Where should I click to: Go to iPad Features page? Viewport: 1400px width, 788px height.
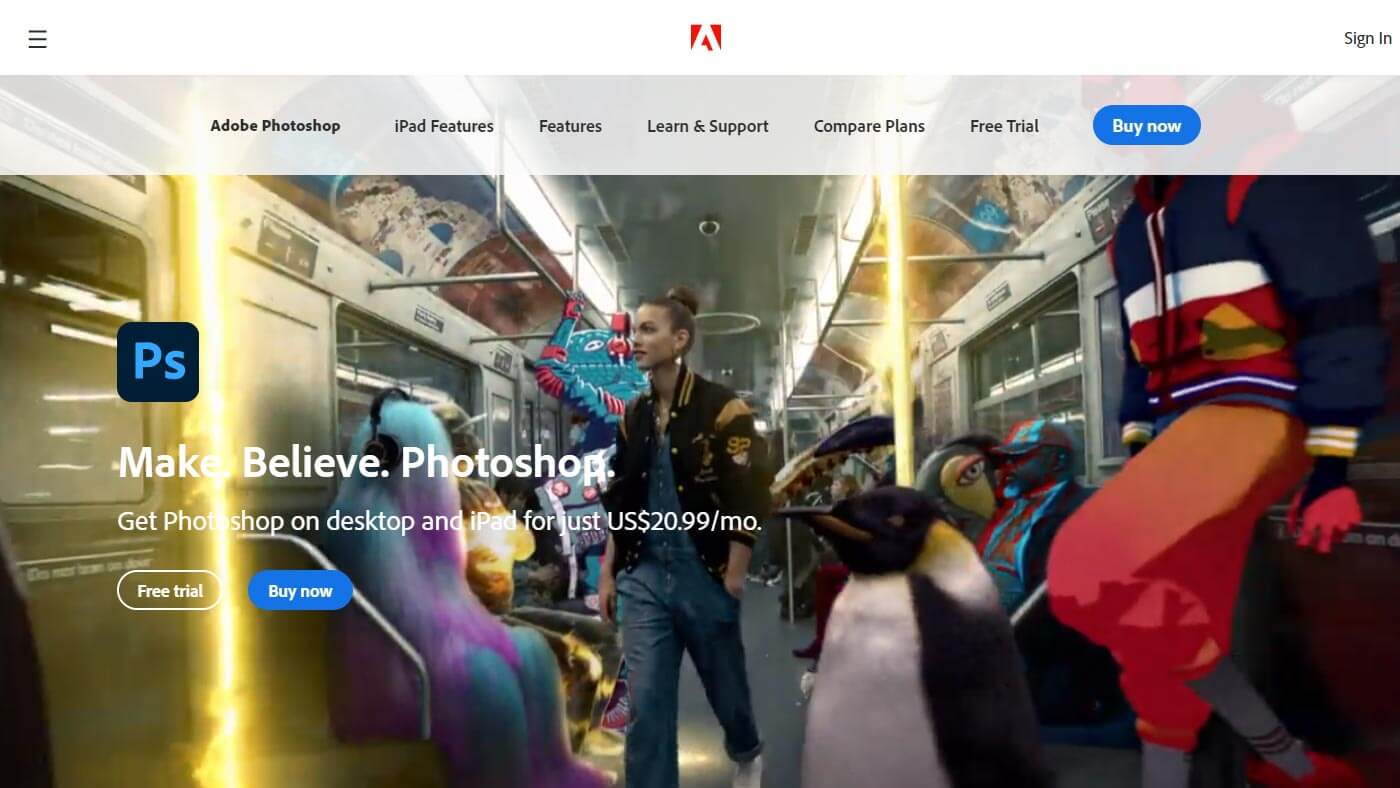[x=444, y=126]
